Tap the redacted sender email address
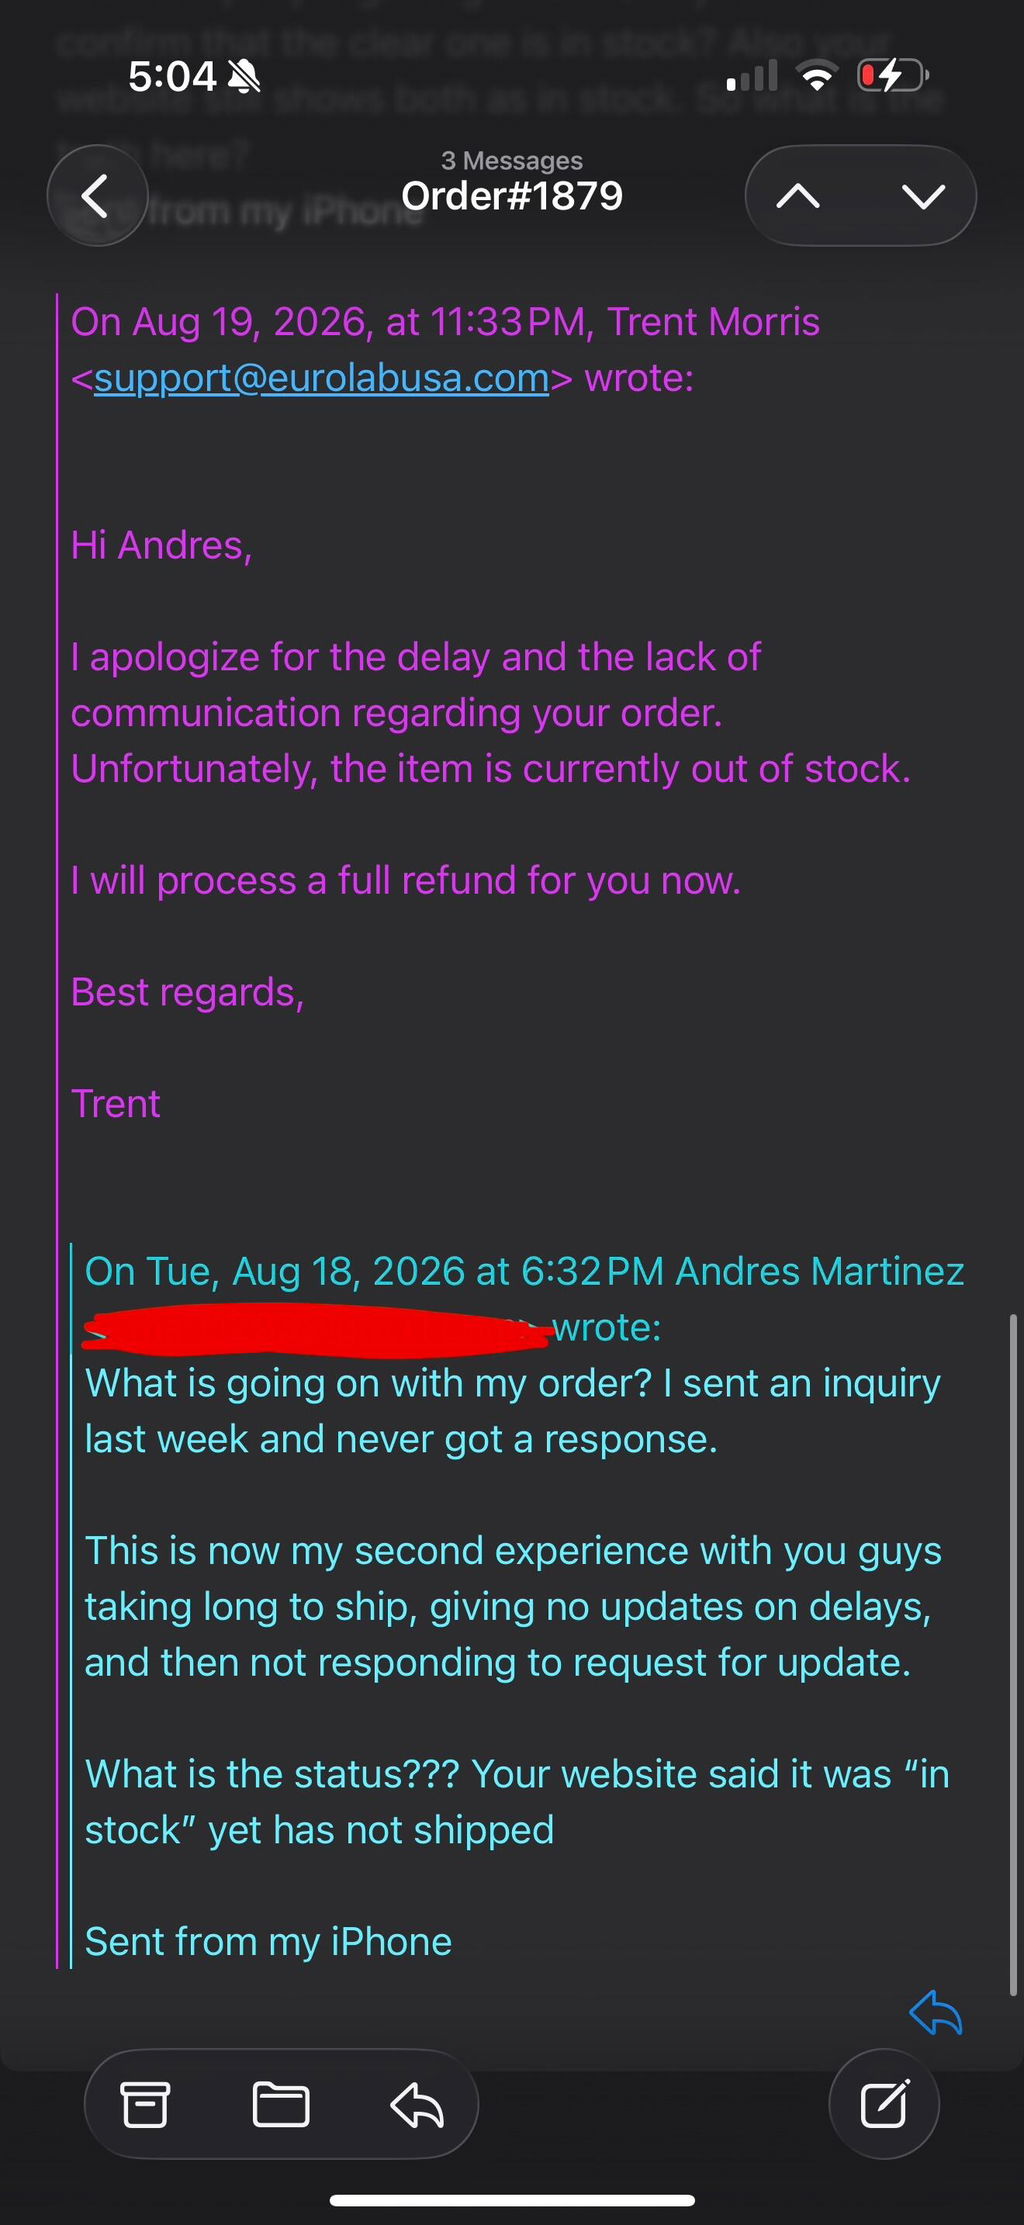The height and width of the screenshot is (2225, 1024). click(x=318, y=1330)
